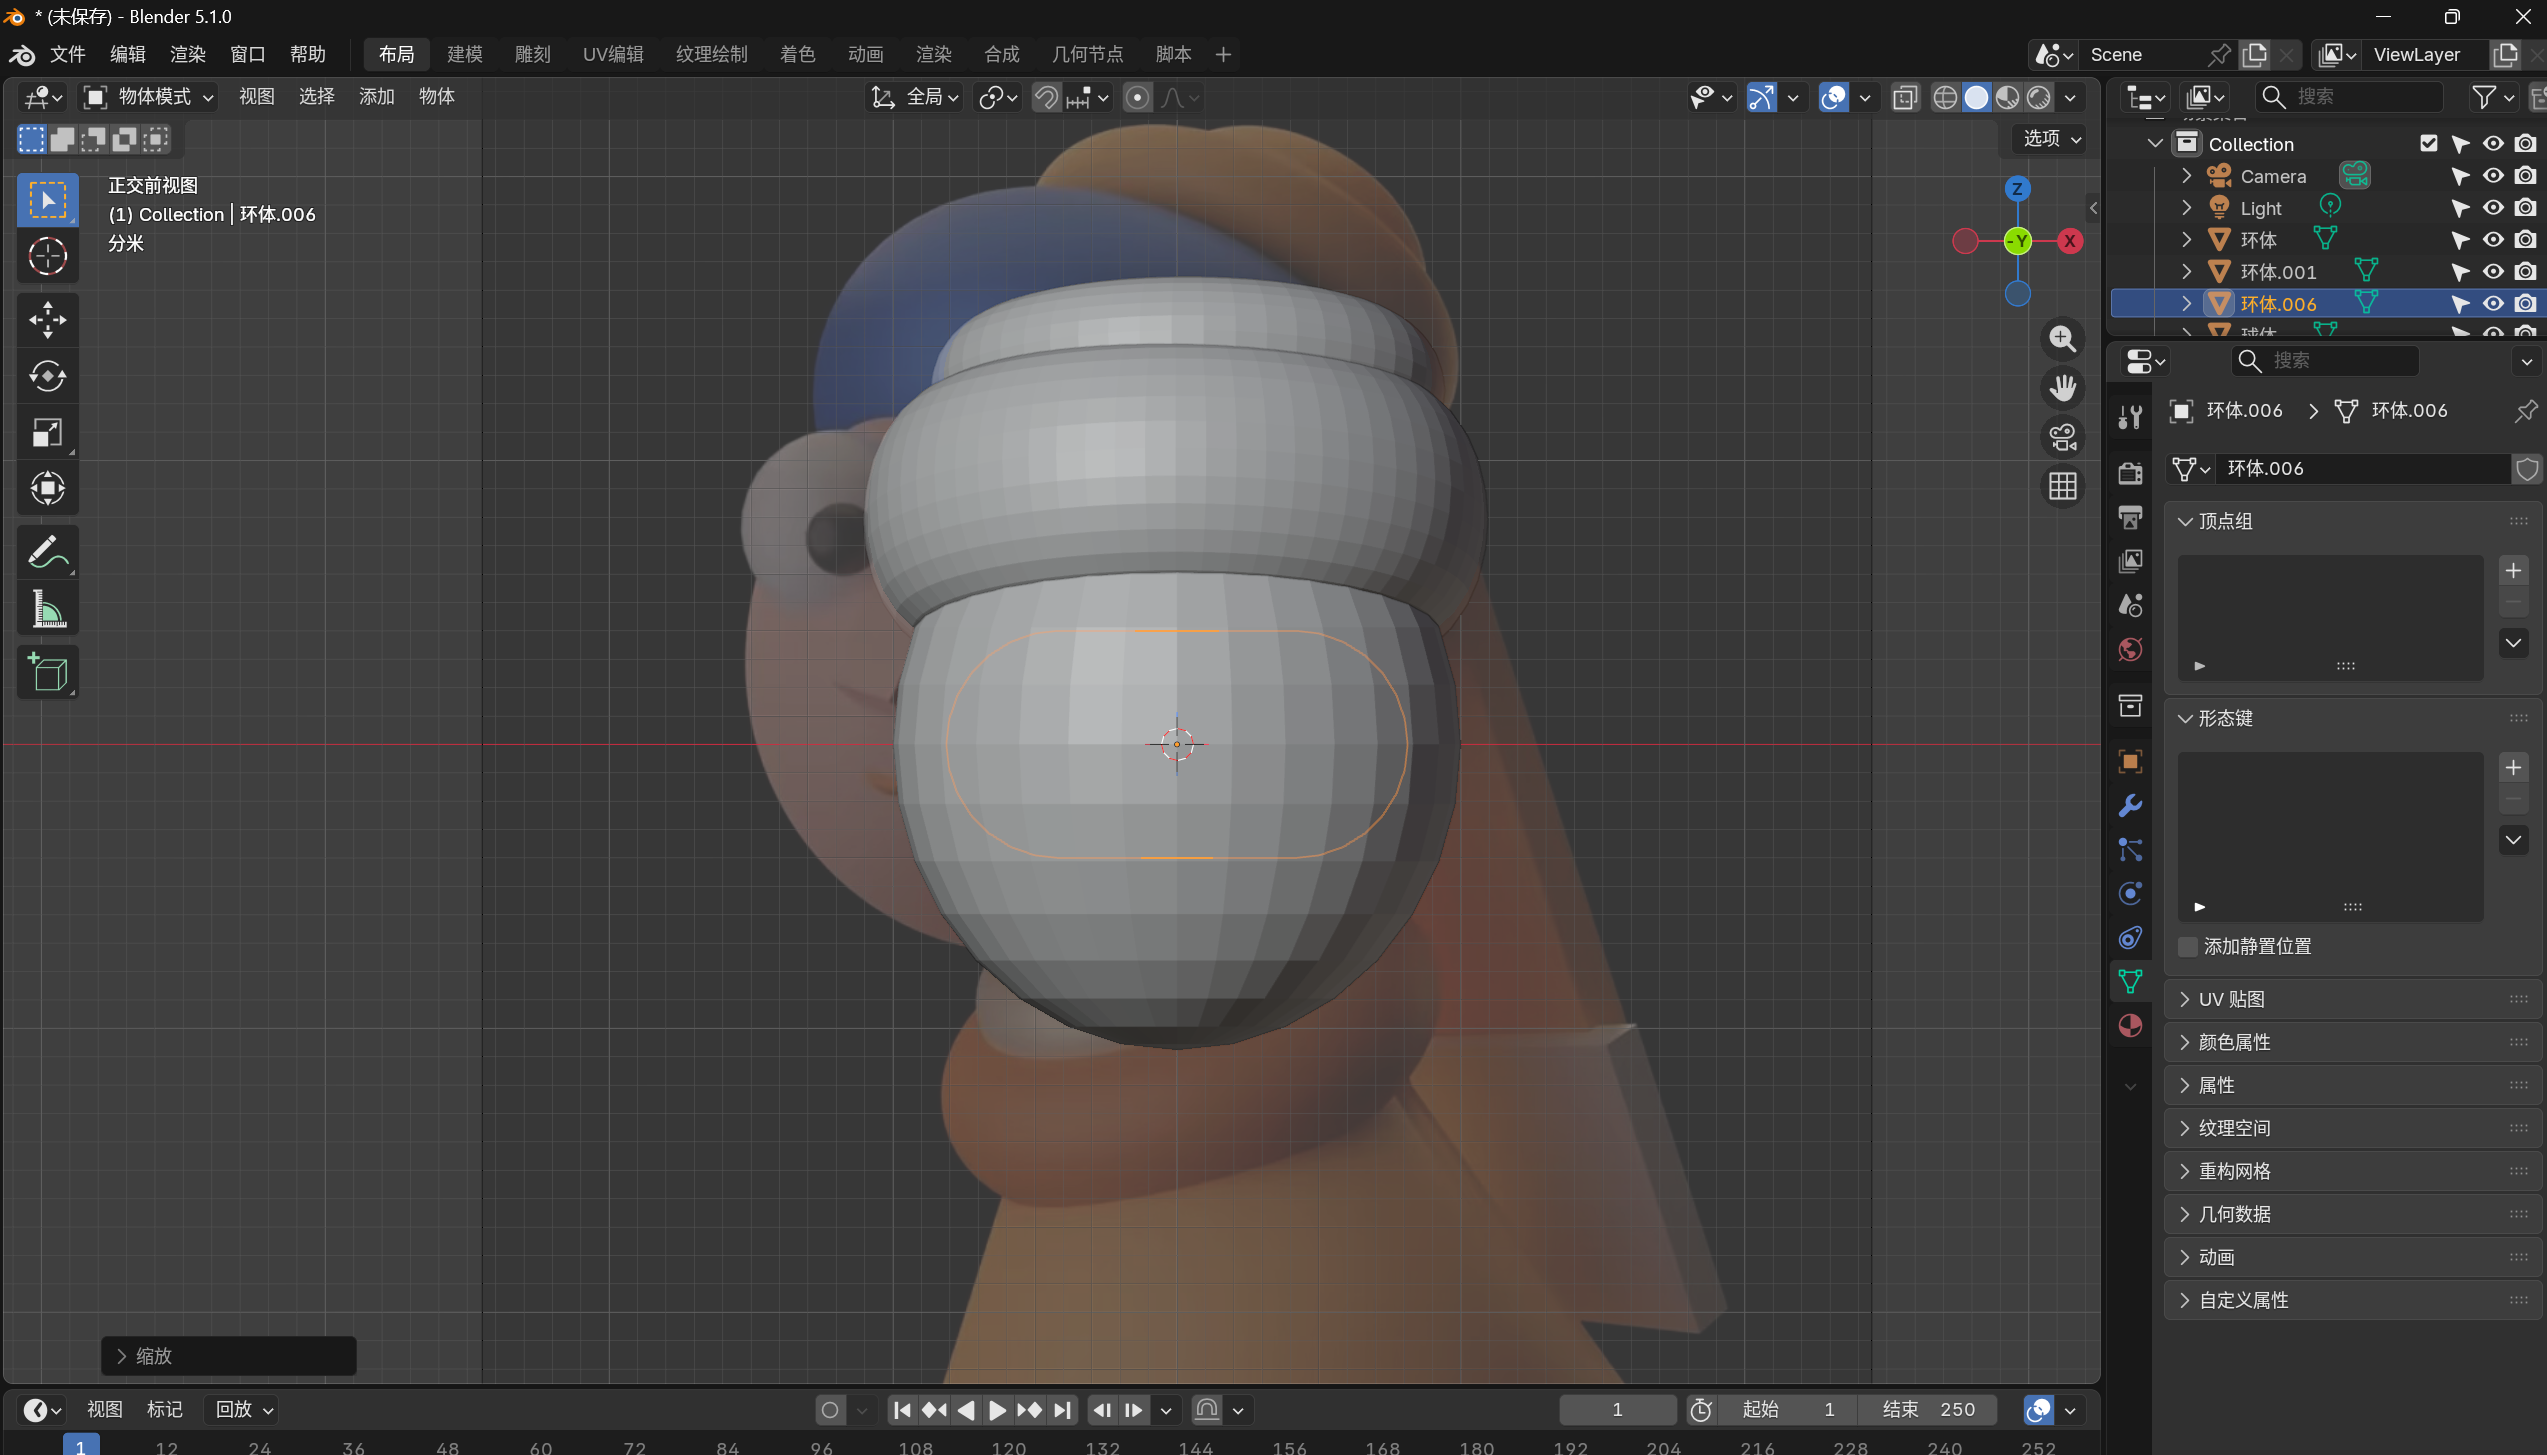This screenshot has width=2547, height=1455.
Task: Click the Add Cube tool
Action: pyautogui.click(x=47, y=672)
